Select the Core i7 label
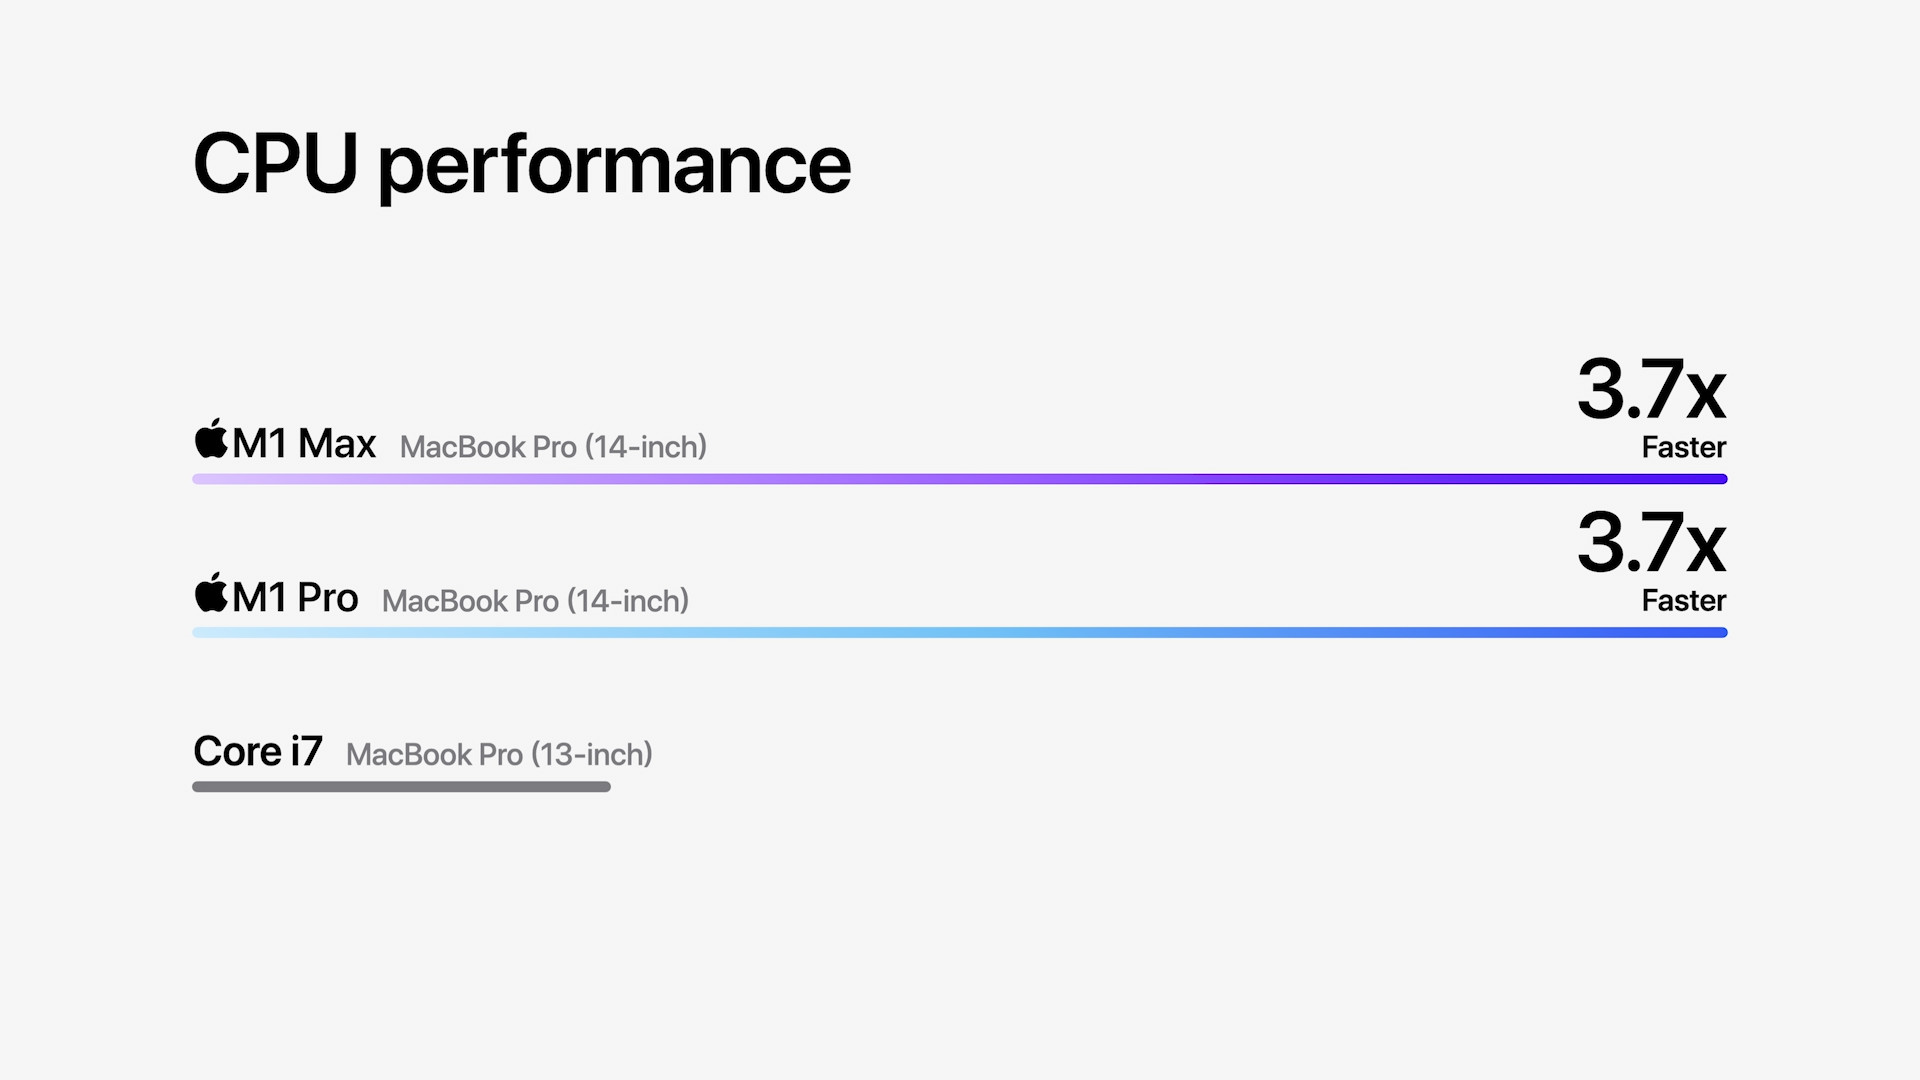Image resolution: width=1920 pixels, height=1080 pixels. [x=258, y=752]
